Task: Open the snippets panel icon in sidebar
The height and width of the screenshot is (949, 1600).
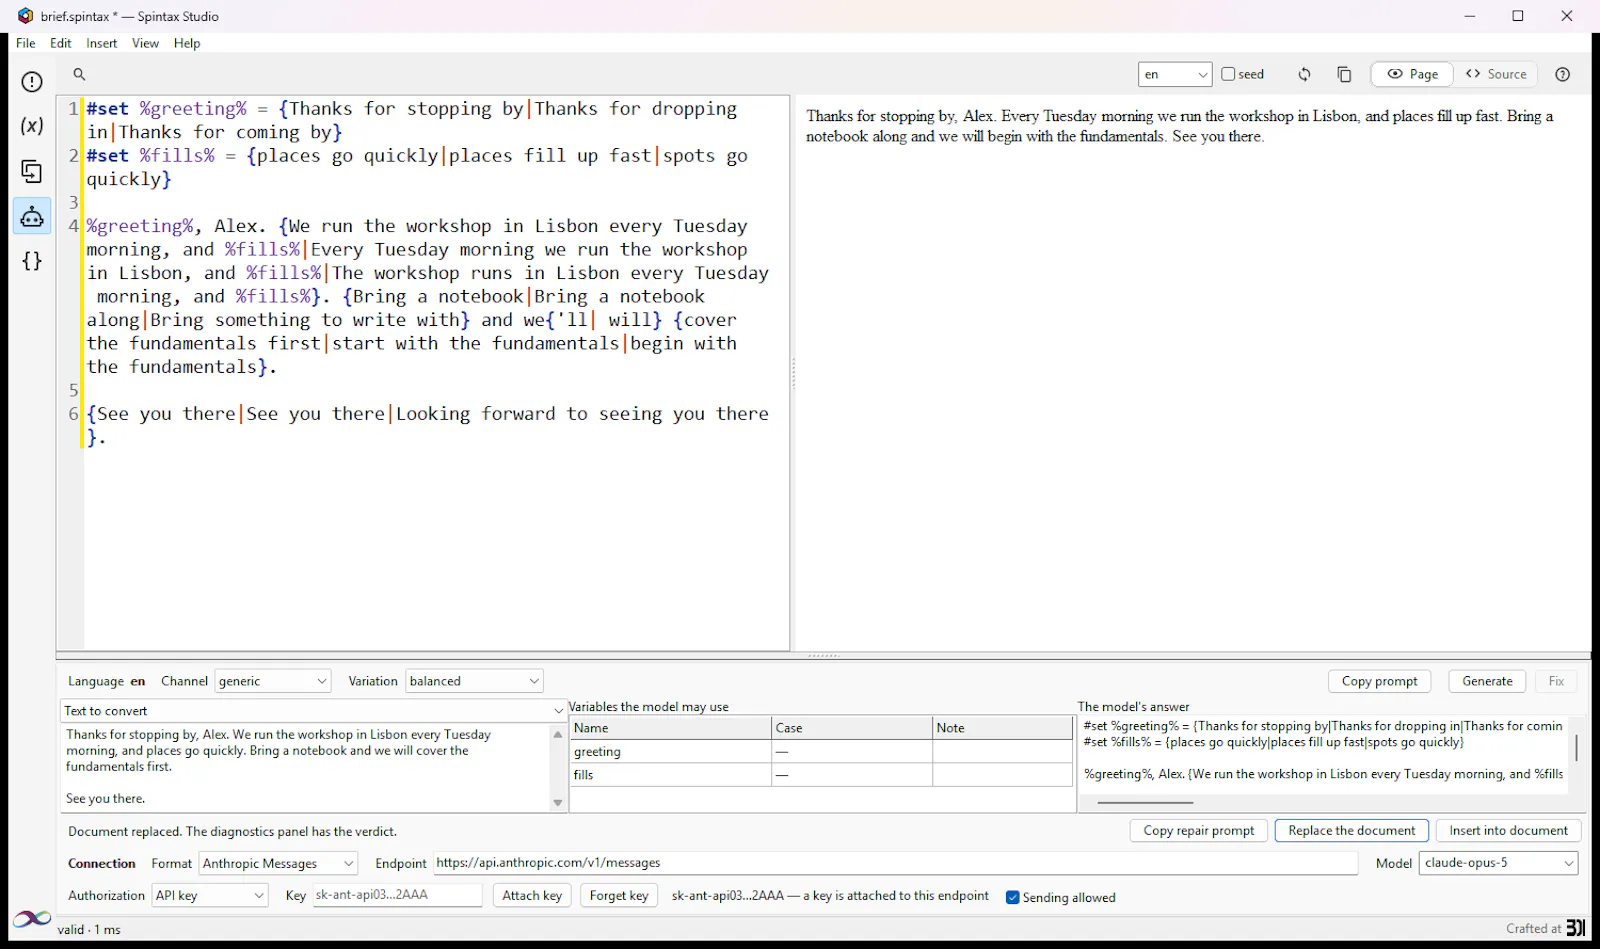Action: pyautogui.click(x=32, y=172)
